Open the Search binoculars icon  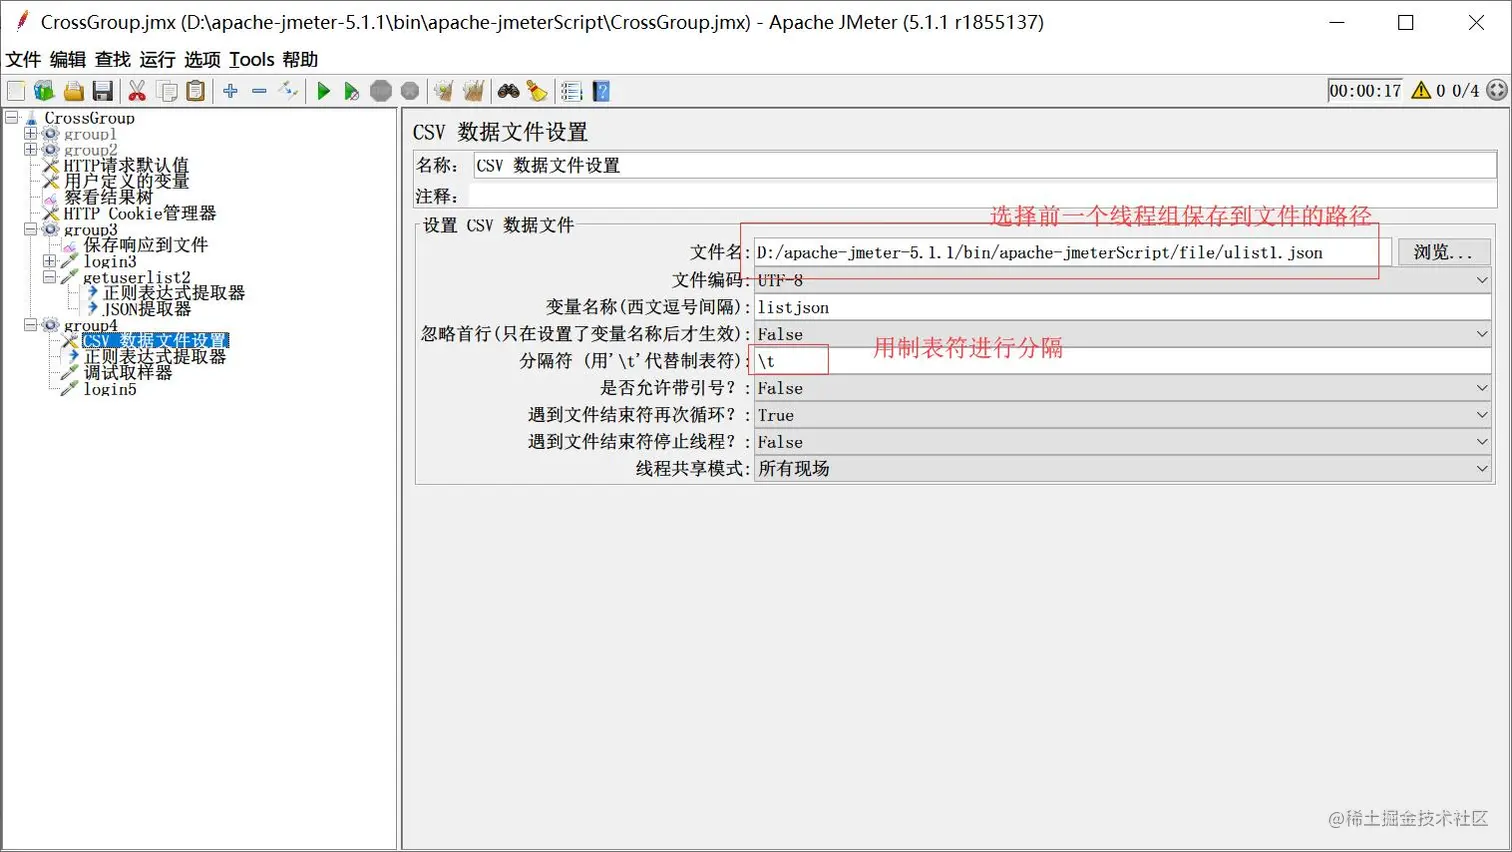click(508, 90)
